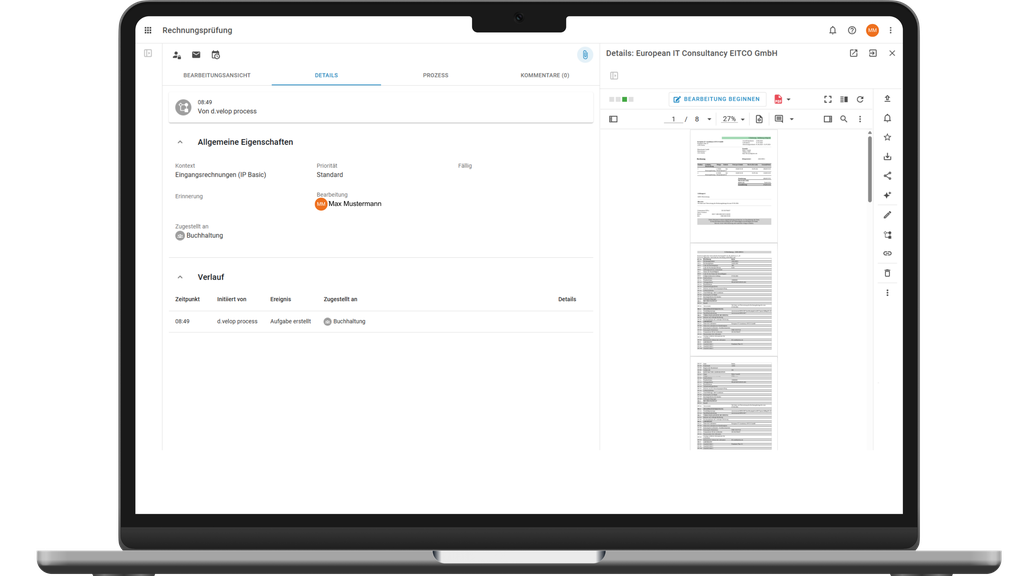Open the help question mark icon
The width and height of the screenshot is (1024, 576).
click(852, 30)
